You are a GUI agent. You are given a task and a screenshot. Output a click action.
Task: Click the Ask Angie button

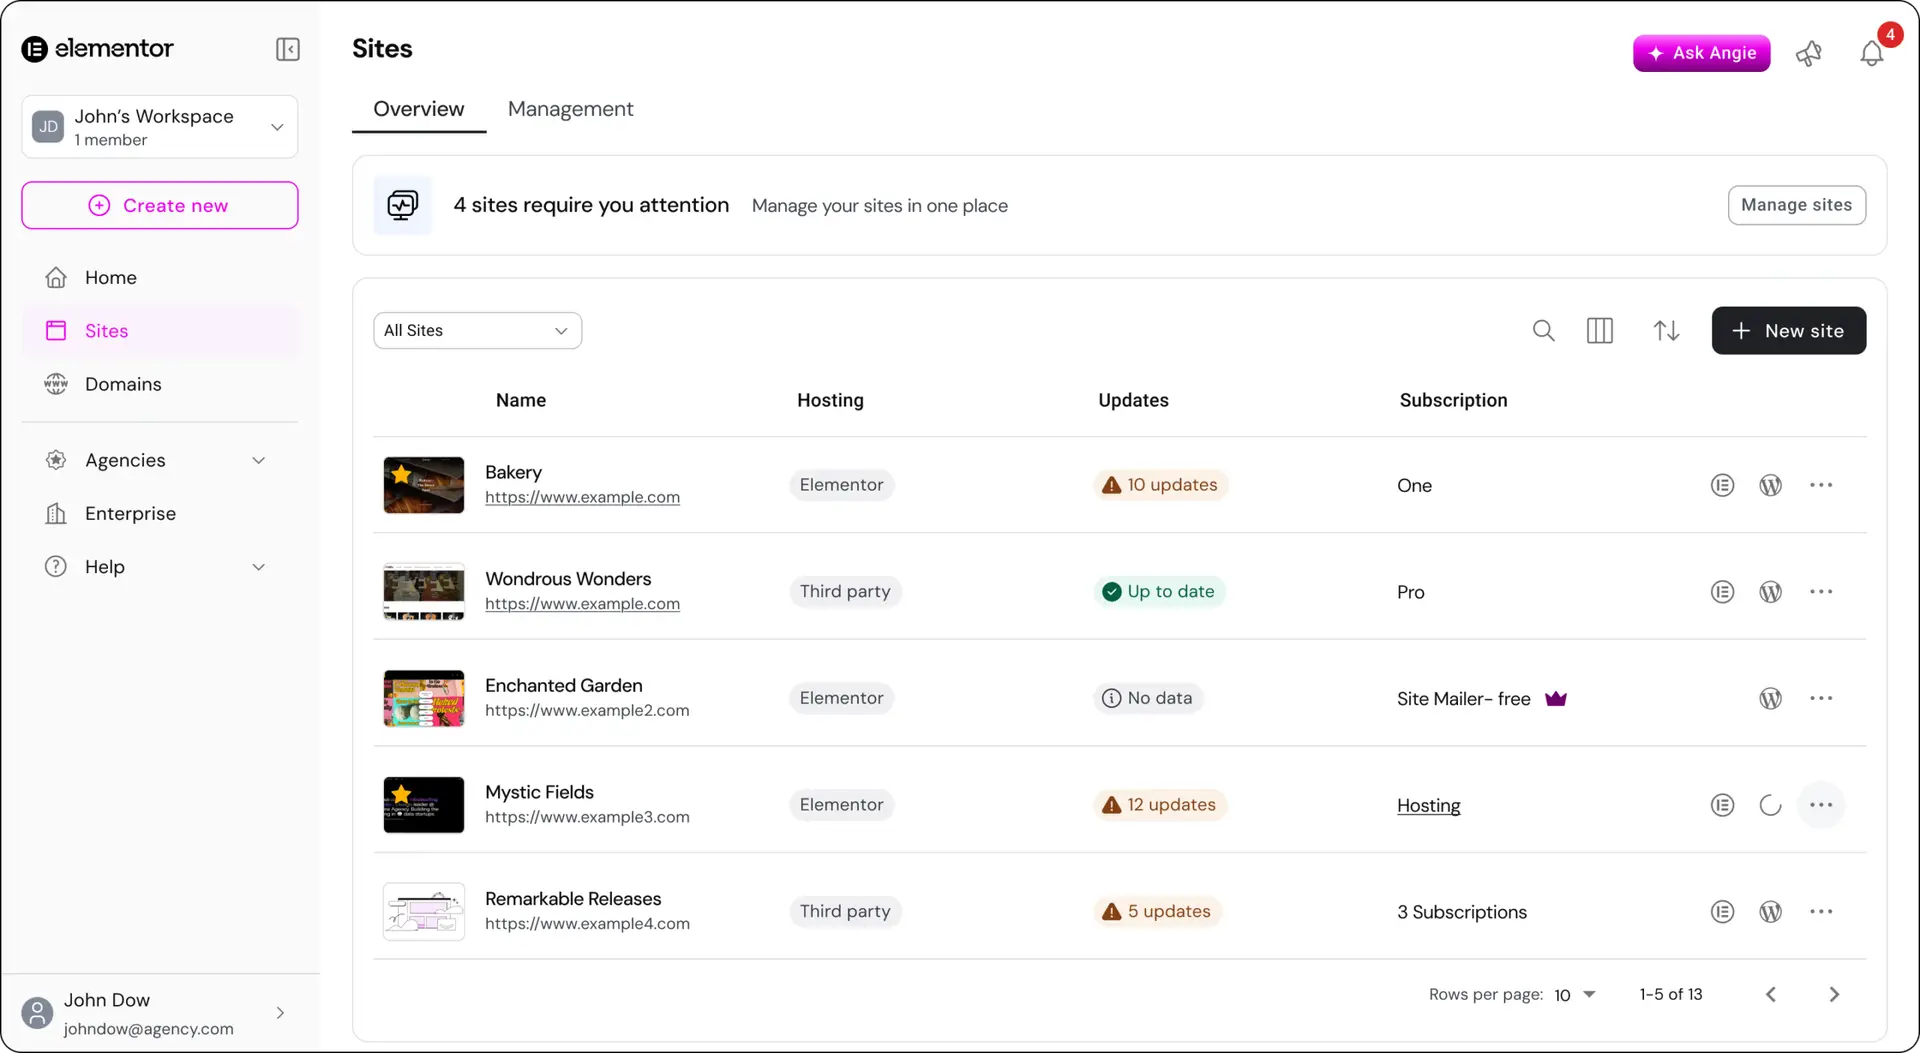coord(1701,53)
